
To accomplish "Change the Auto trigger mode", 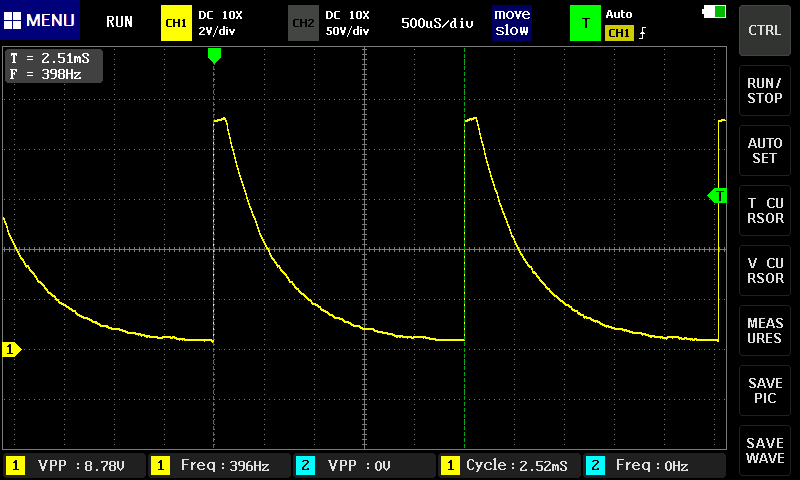I will tap(619, 14).
